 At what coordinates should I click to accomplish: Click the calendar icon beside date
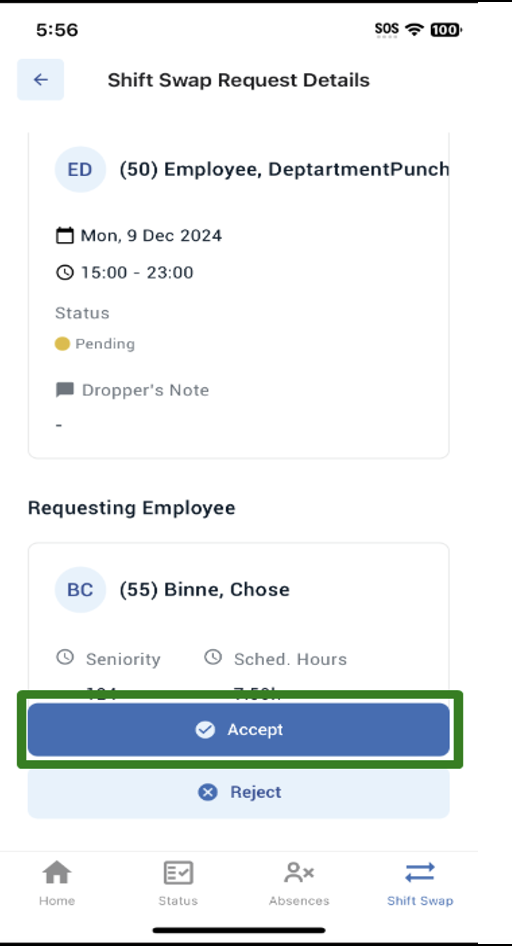point(65,235)
